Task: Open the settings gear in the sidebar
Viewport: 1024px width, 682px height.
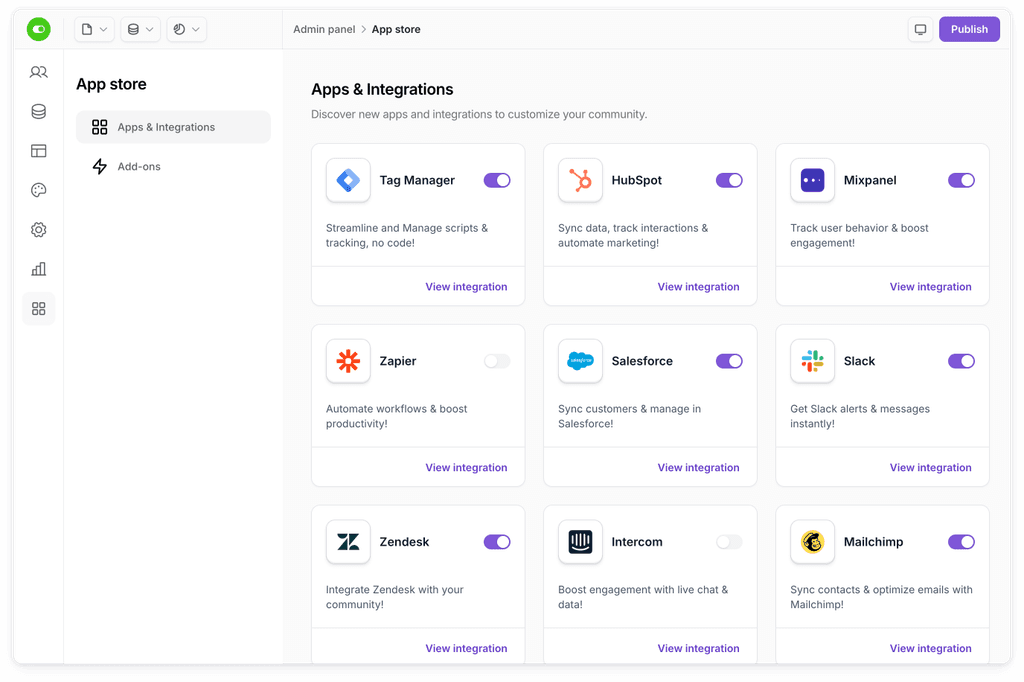Action: coord(39,230)
